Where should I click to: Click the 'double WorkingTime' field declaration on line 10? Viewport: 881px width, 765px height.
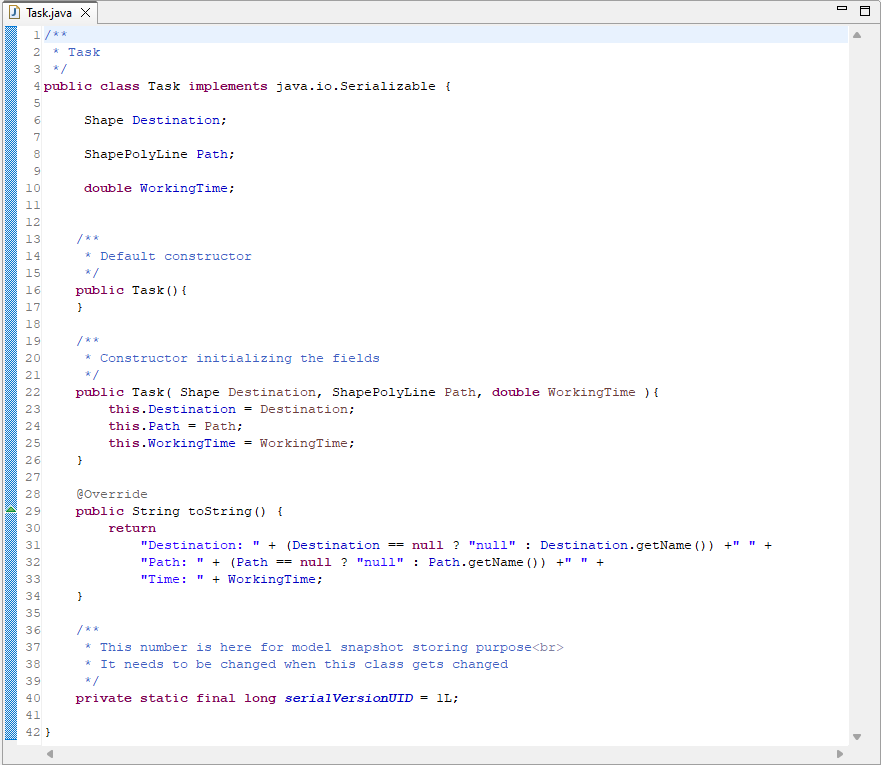pos(159,188)
